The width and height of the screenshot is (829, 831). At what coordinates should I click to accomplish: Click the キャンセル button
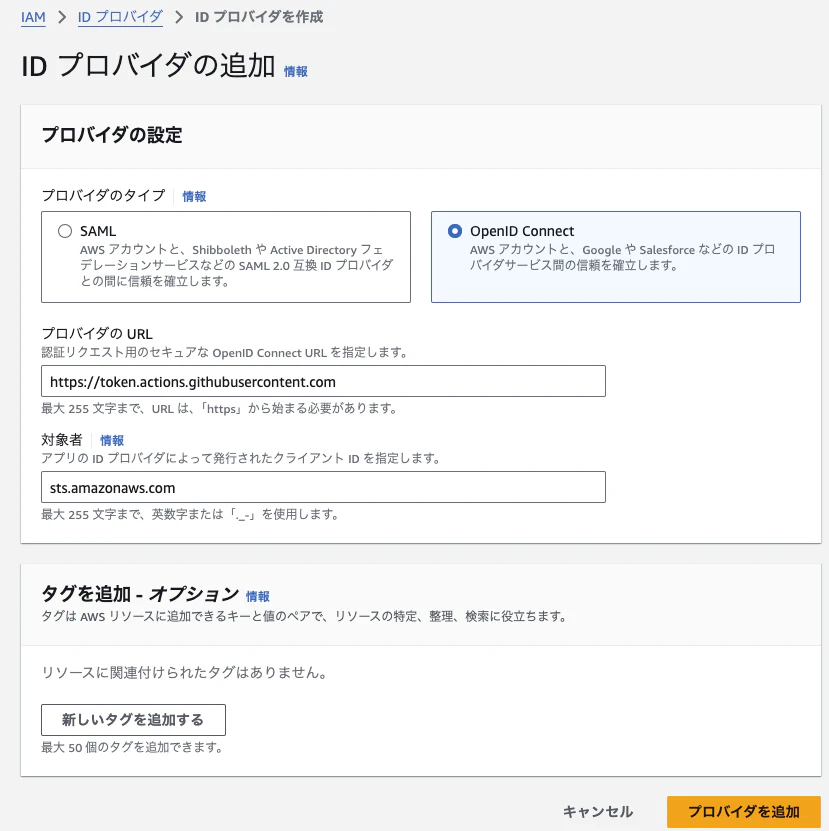tap(598, 812)
